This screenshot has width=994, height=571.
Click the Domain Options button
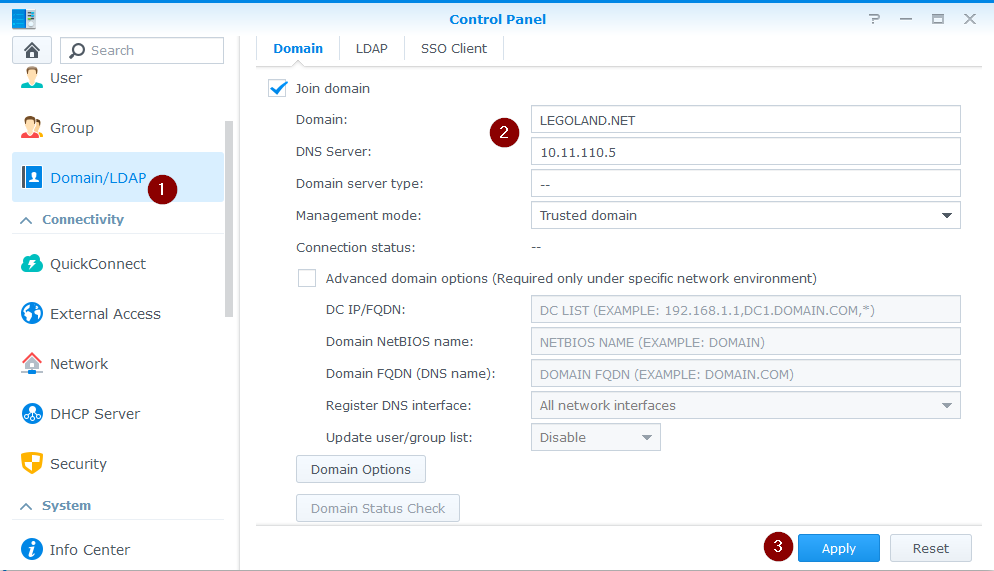360,469
